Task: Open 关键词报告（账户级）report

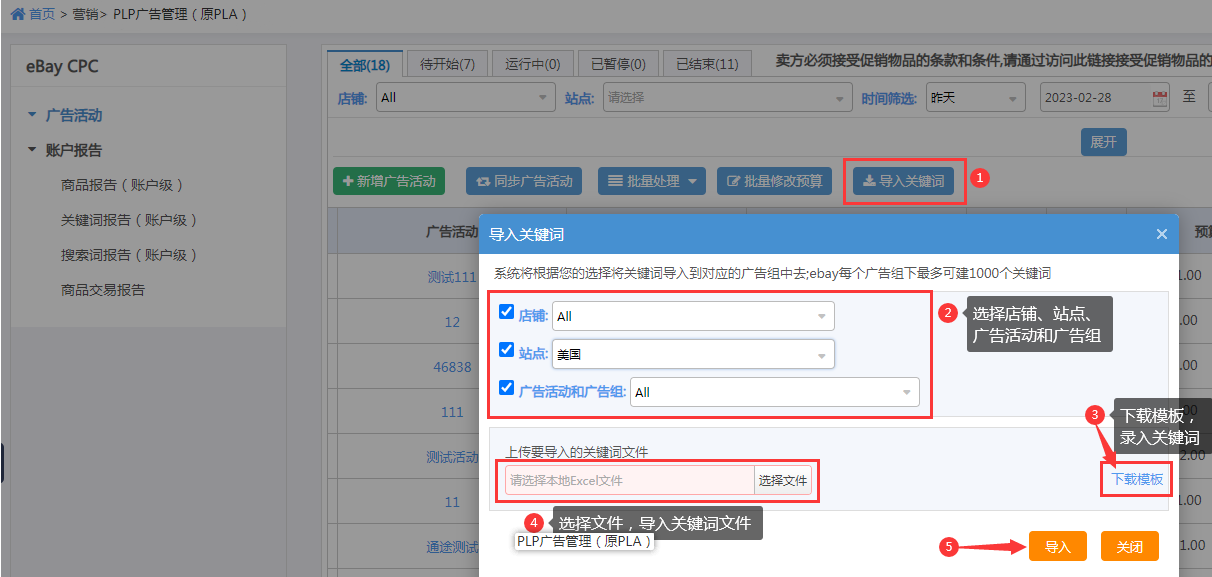Action: [129, 220]
